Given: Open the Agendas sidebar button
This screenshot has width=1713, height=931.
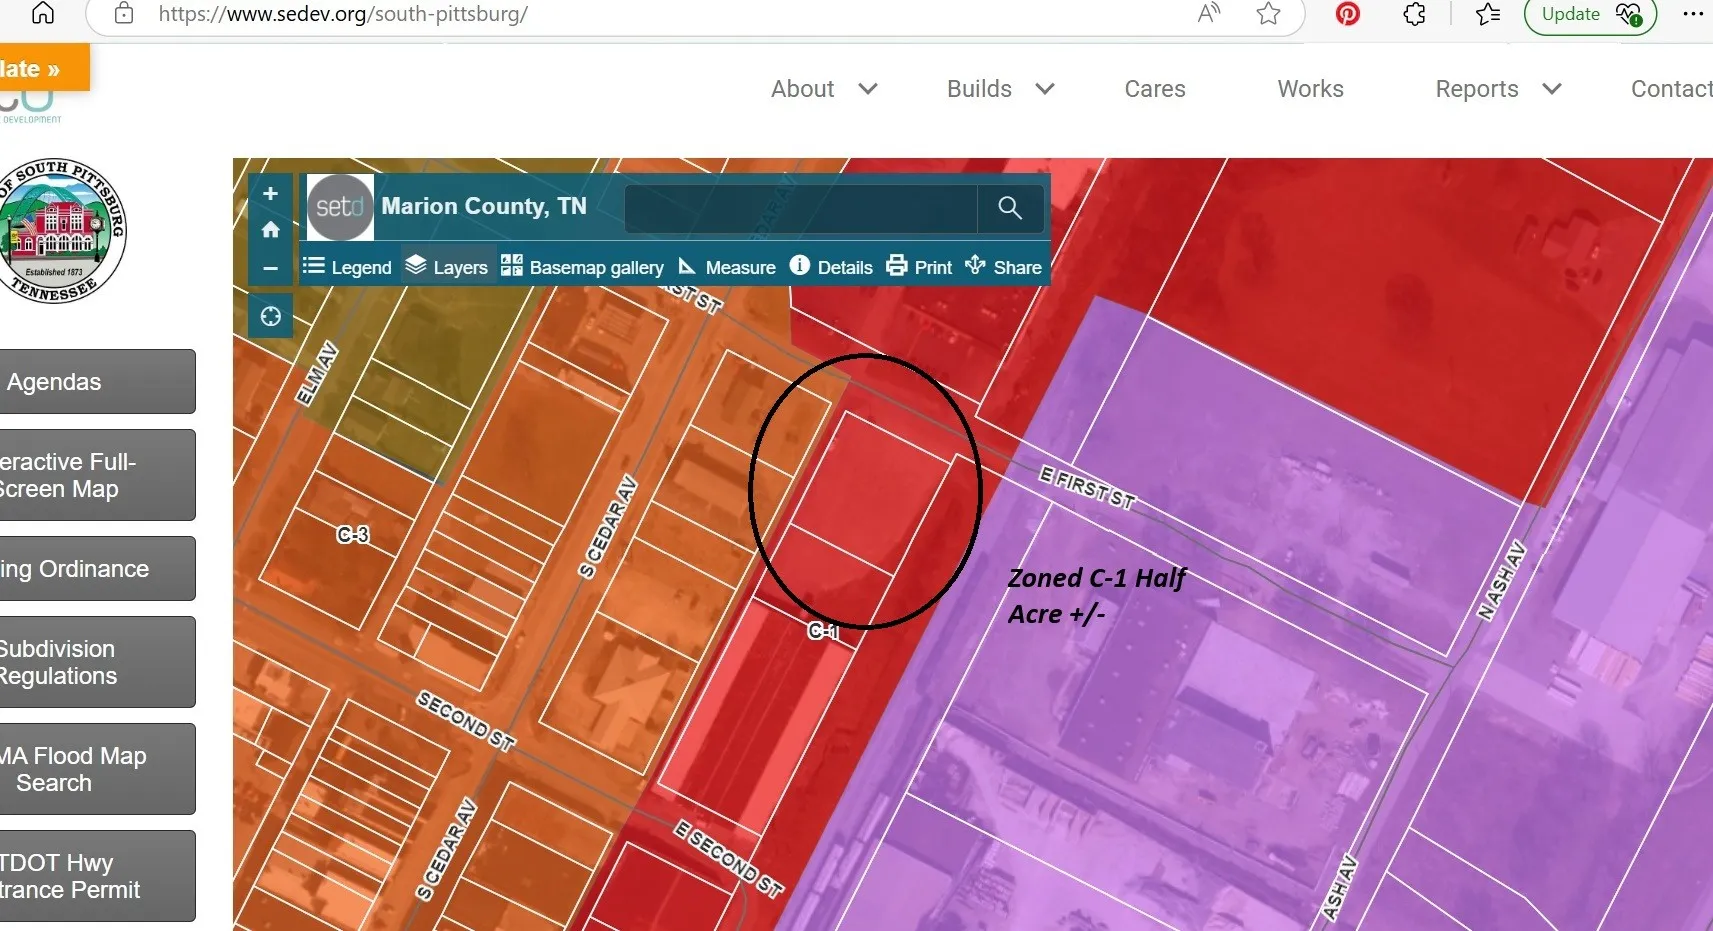Looking at the screenshot, I should (x=97, y=381).
